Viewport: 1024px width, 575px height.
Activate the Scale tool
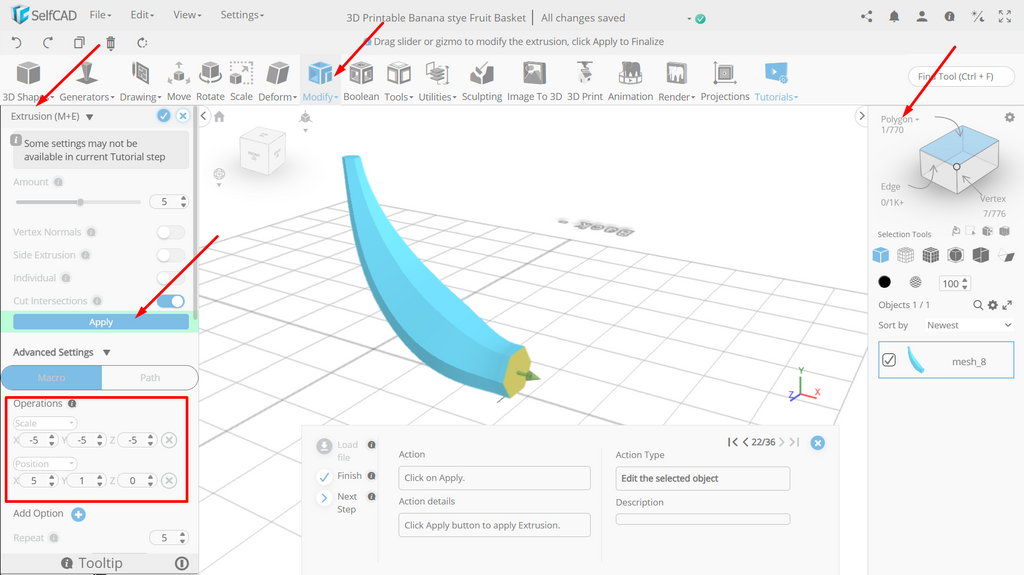click(x=241, y=81)
